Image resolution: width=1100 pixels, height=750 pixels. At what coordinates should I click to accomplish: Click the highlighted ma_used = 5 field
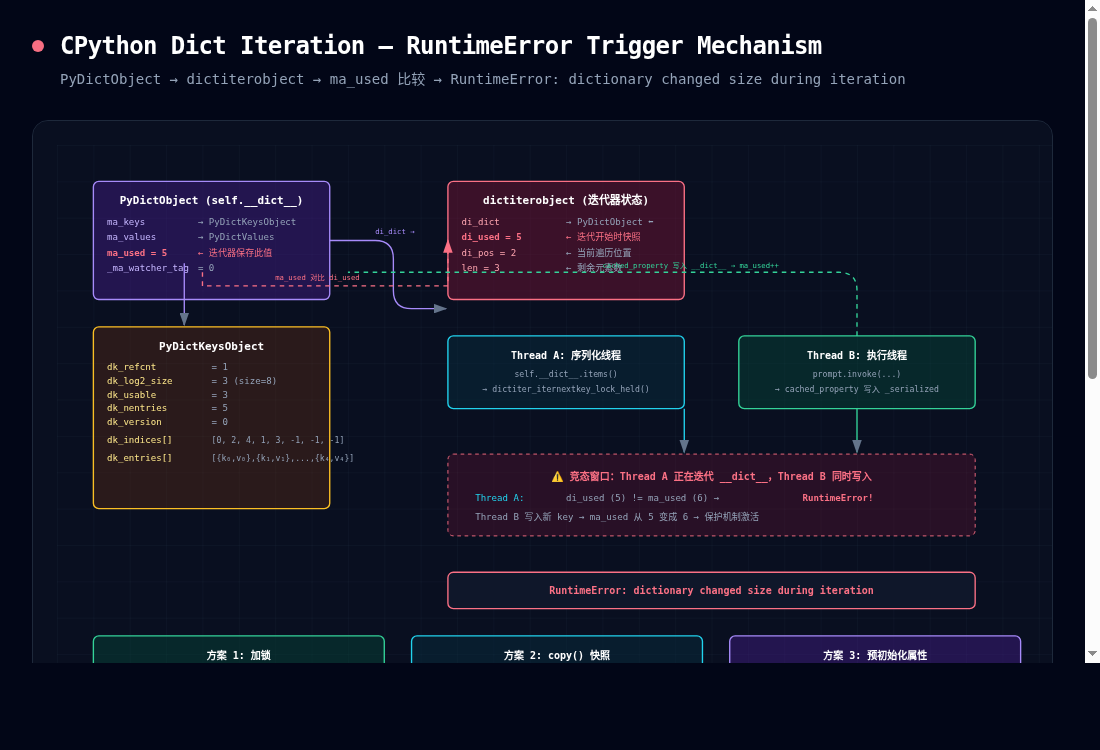pyautogui.click(x=137, y=253)
